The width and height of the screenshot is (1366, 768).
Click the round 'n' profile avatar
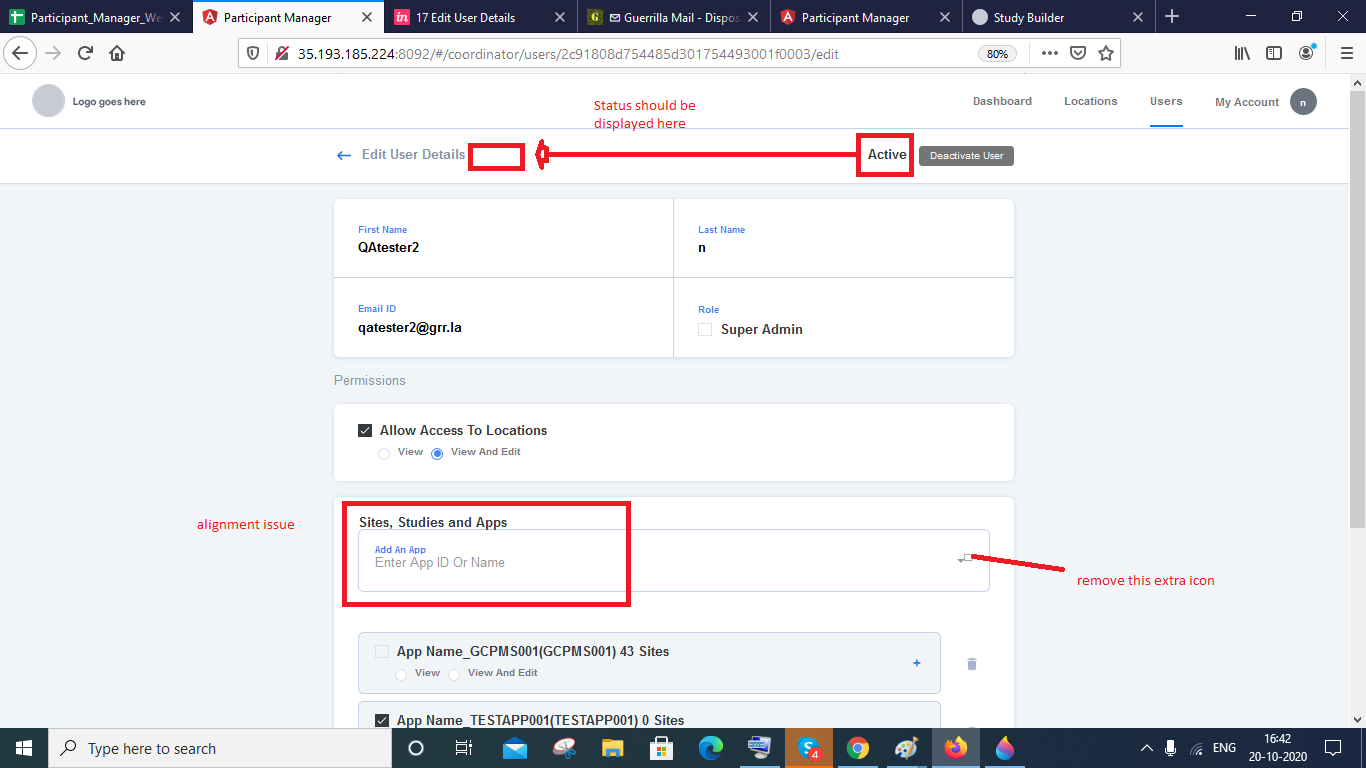click(1303, 102)
